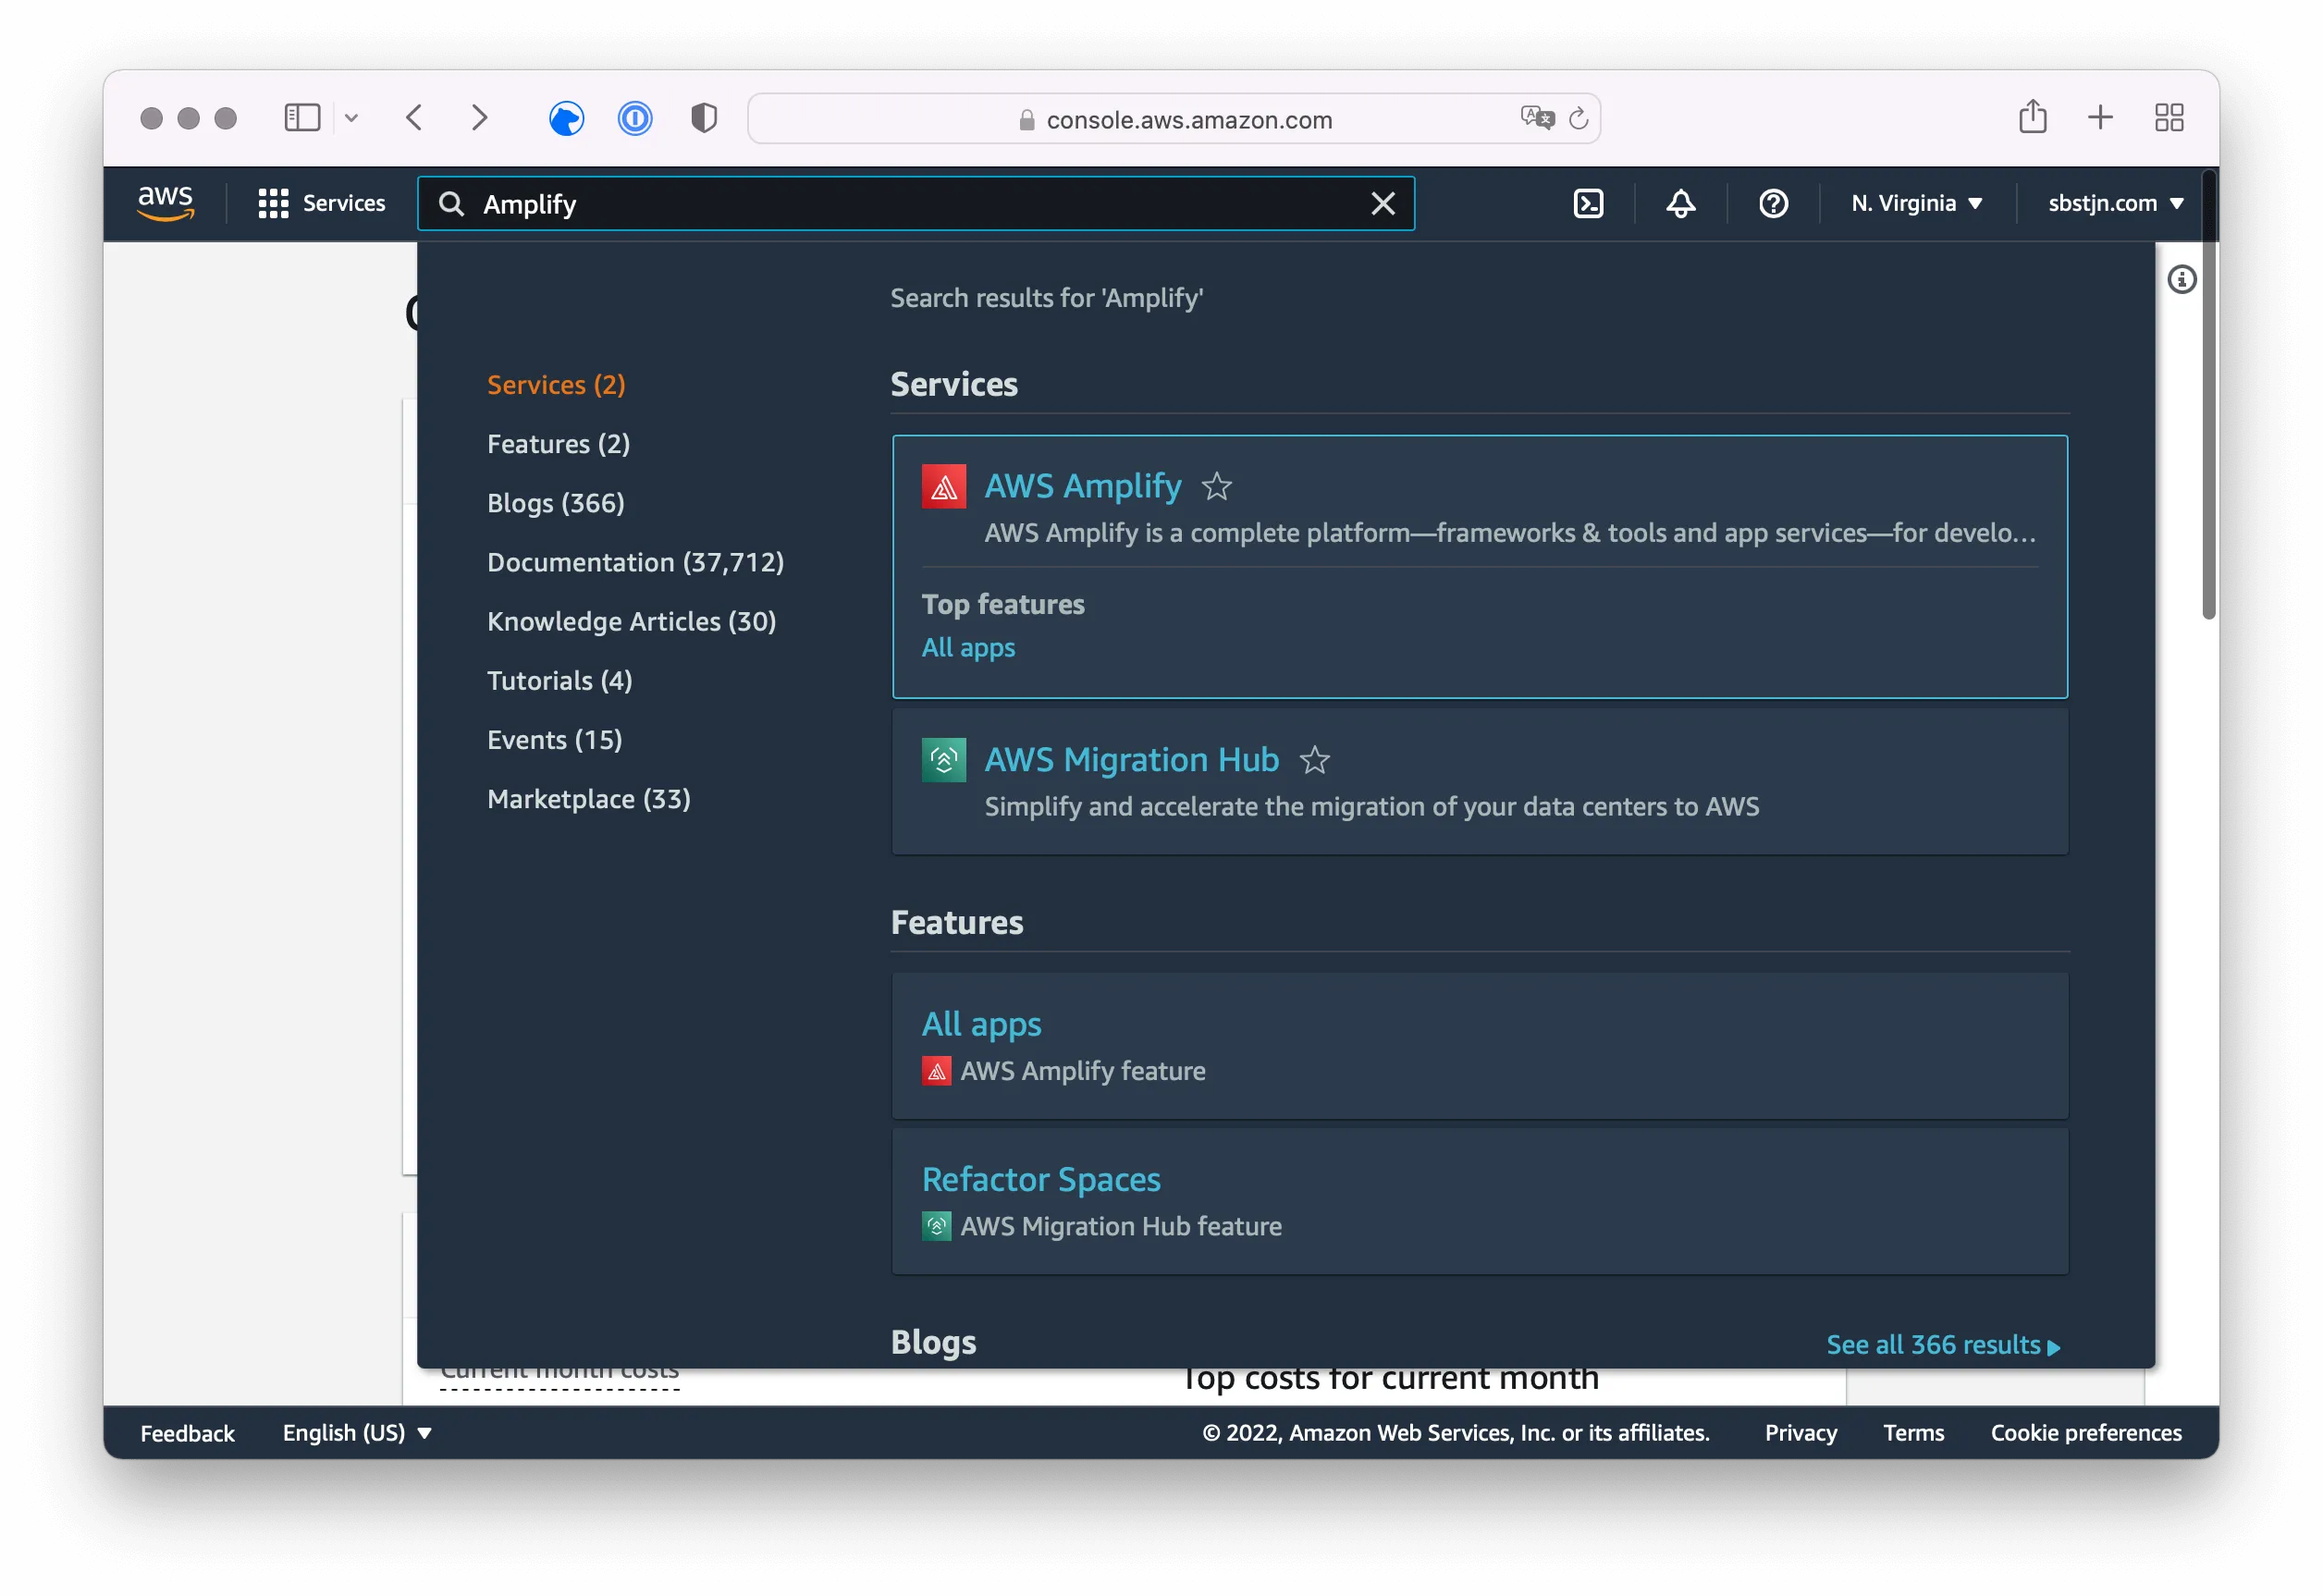Open the N. Virginia region dropdown
The image size is (2323, 1596).
pos(1915,203)
